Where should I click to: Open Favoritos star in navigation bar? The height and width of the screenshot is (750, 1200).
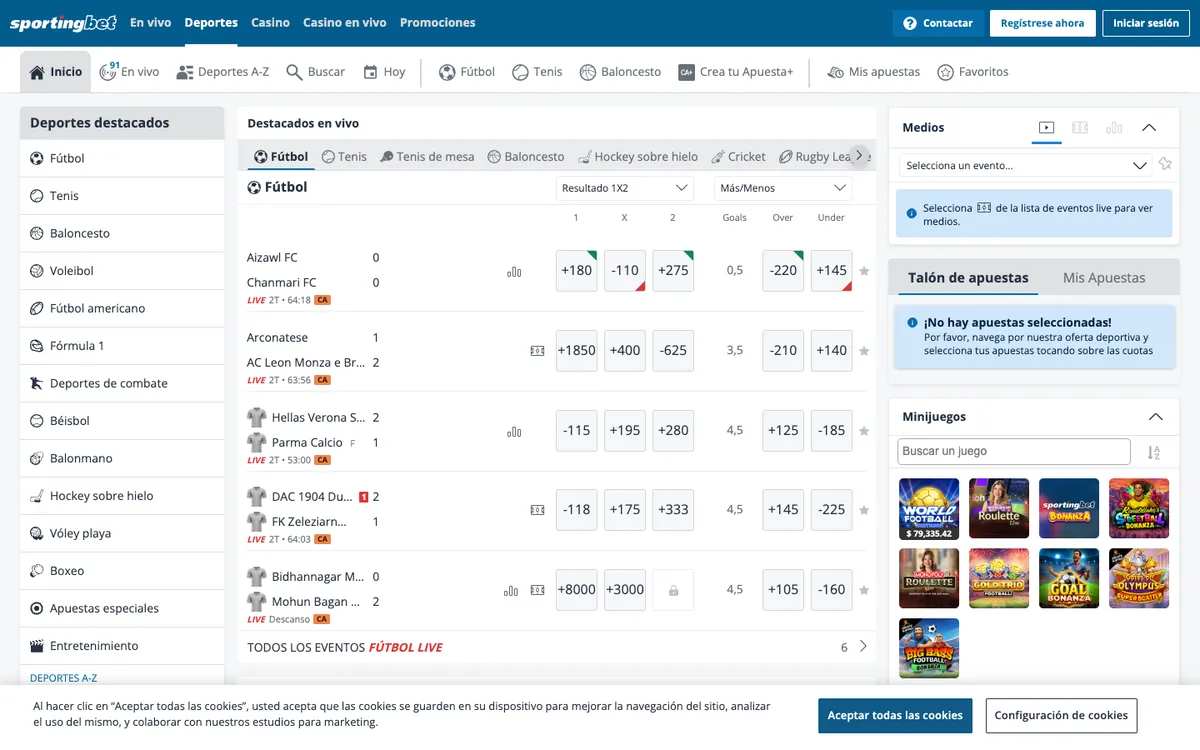tap(972, 72)
